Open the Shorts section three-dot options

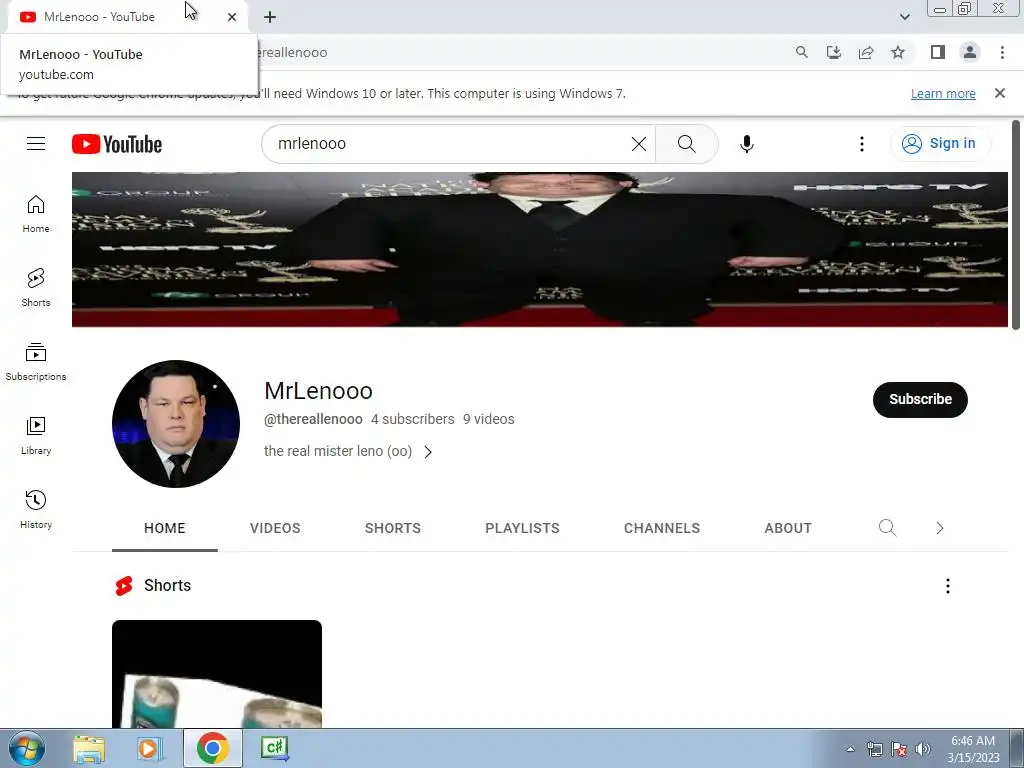948,586
